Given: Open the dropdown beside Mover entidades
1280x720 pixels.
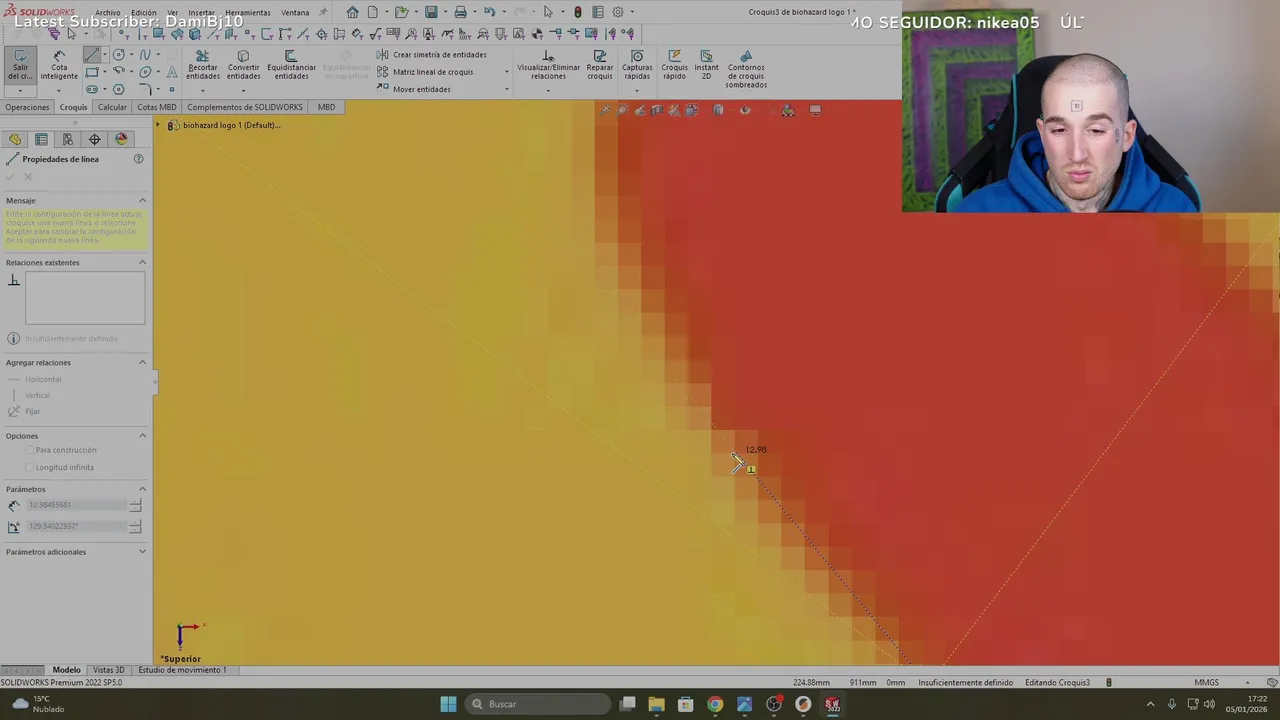Looking at the screenshot, I should (x=506, y=89).
